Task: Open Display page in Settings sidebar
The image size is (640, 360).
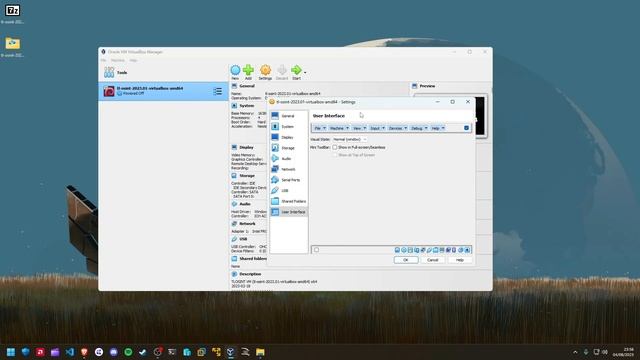Action: [289, 137]
